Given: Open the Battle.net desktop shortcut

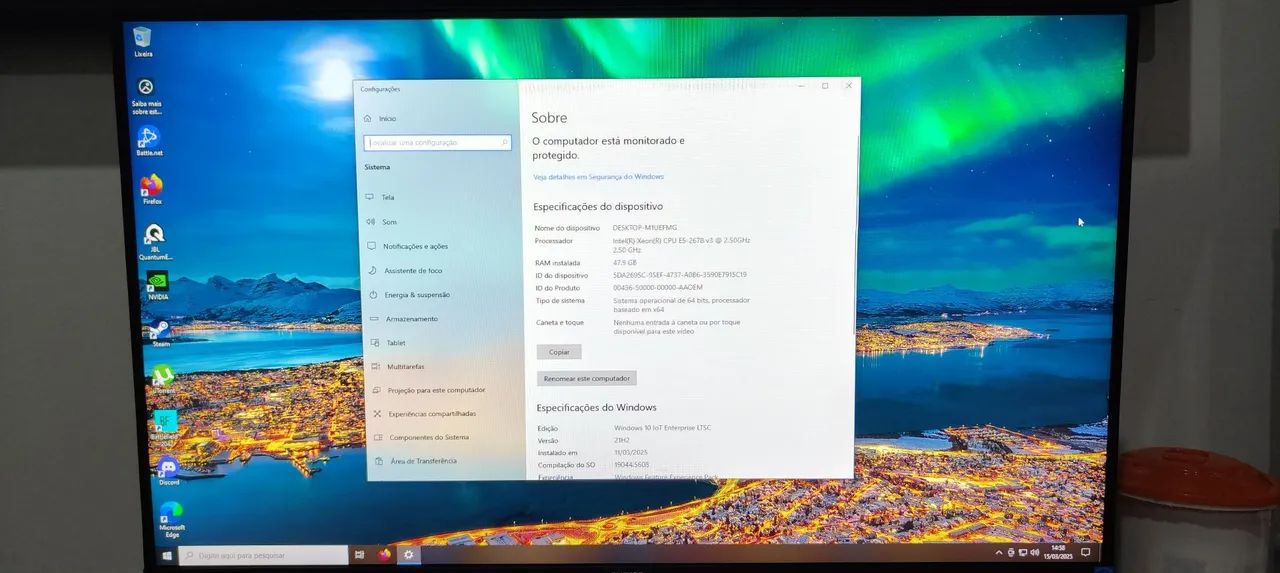Looking at the screenshot, I should pos(148,138).
